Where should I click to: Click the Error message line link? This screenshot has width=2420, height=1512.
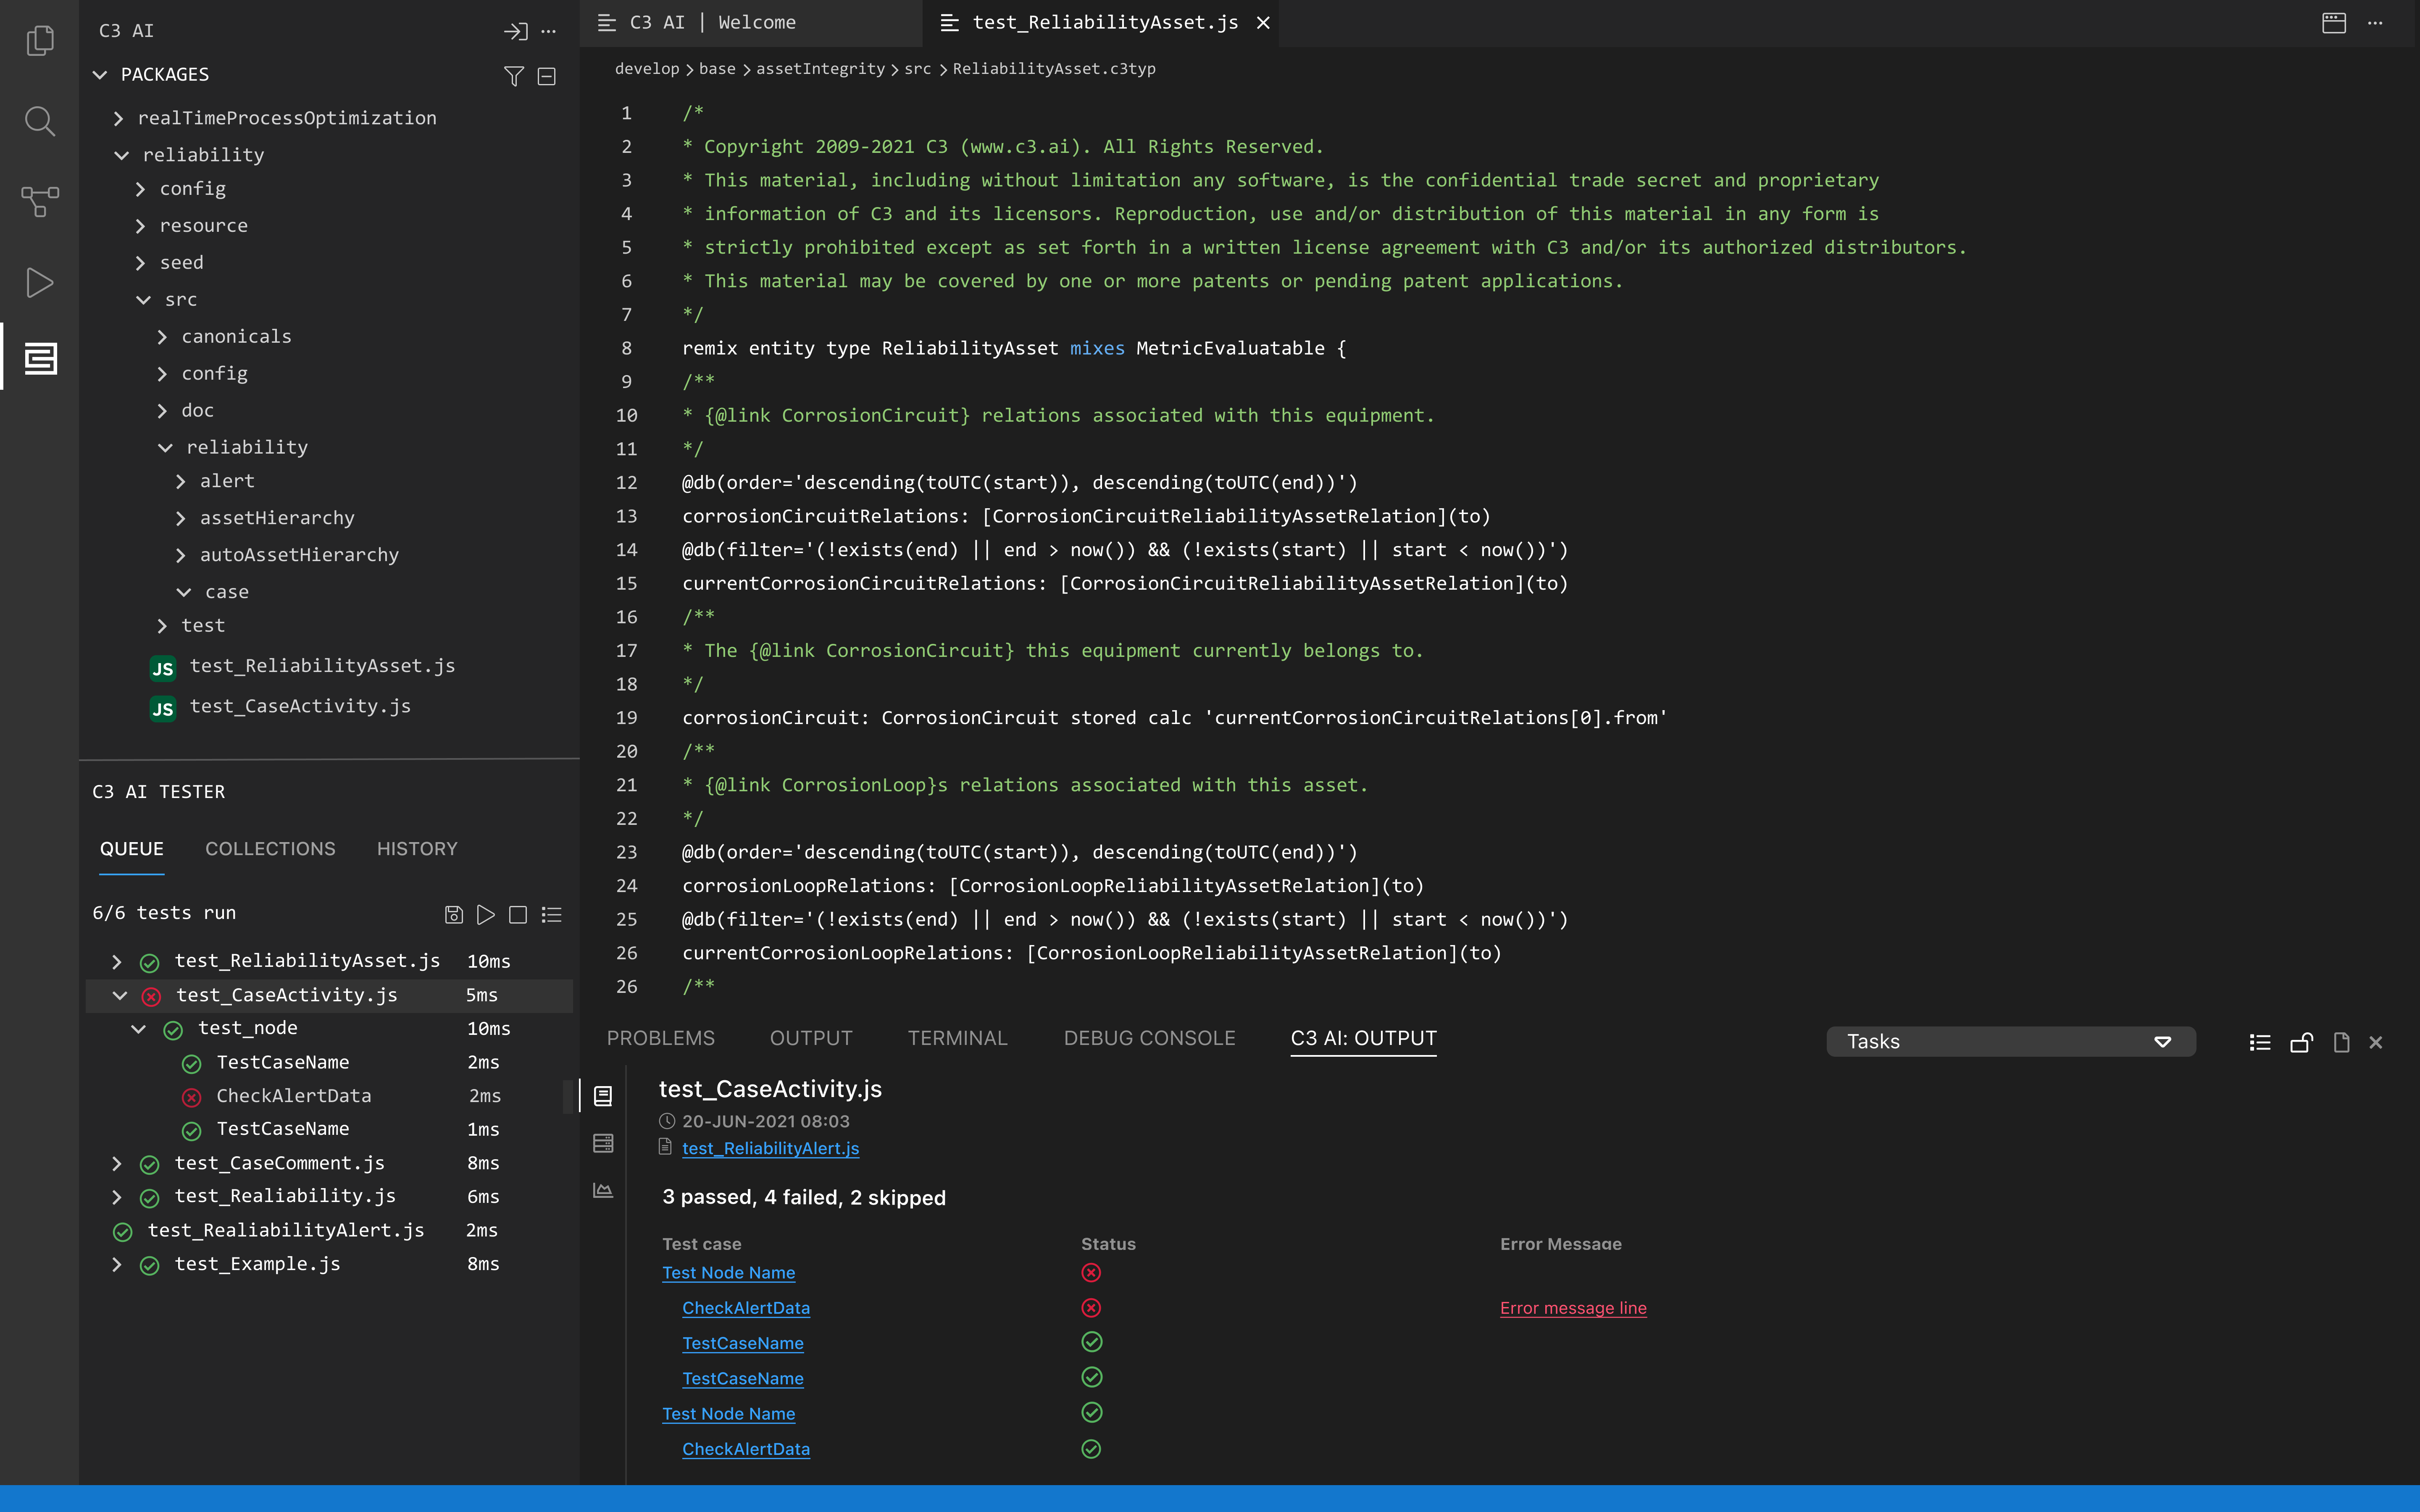pyautogui.click(x=1573, y=1308)
